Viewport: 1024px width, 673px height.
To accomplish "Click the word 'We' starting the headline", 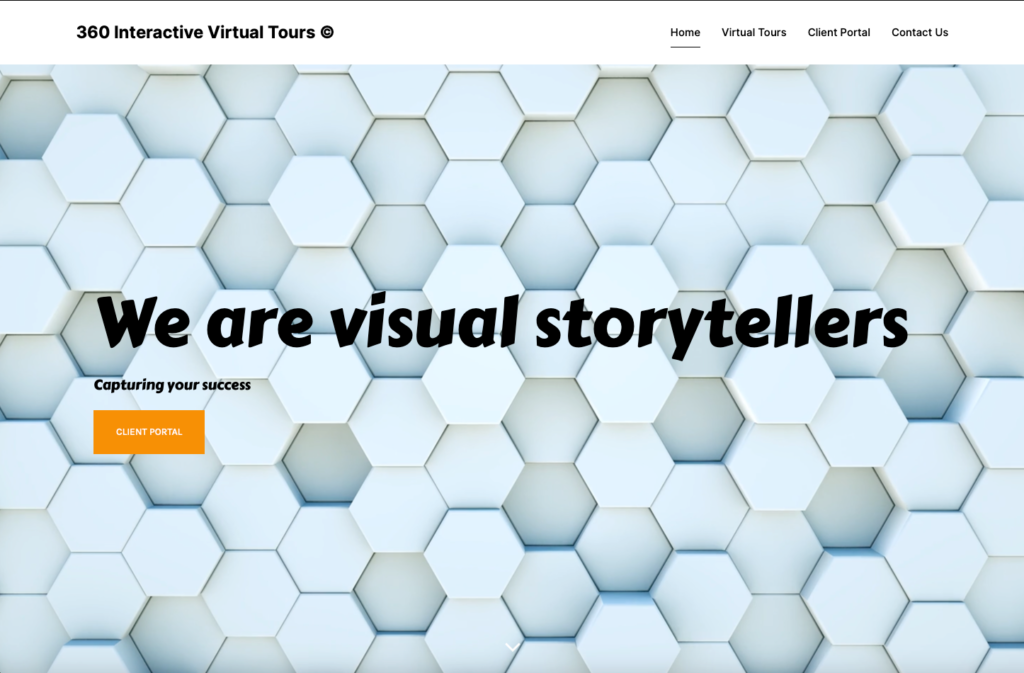I will click(x=145, y=323).
